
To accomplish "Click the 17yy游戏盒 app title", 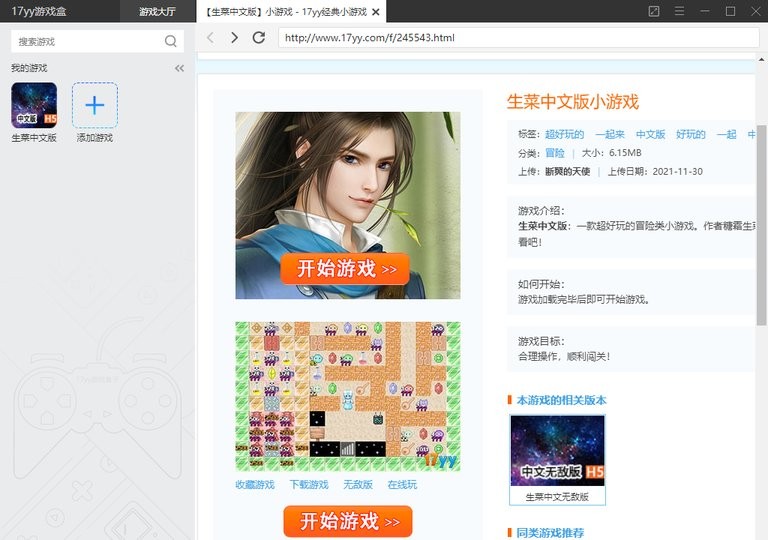I will (x=39, y=11).
